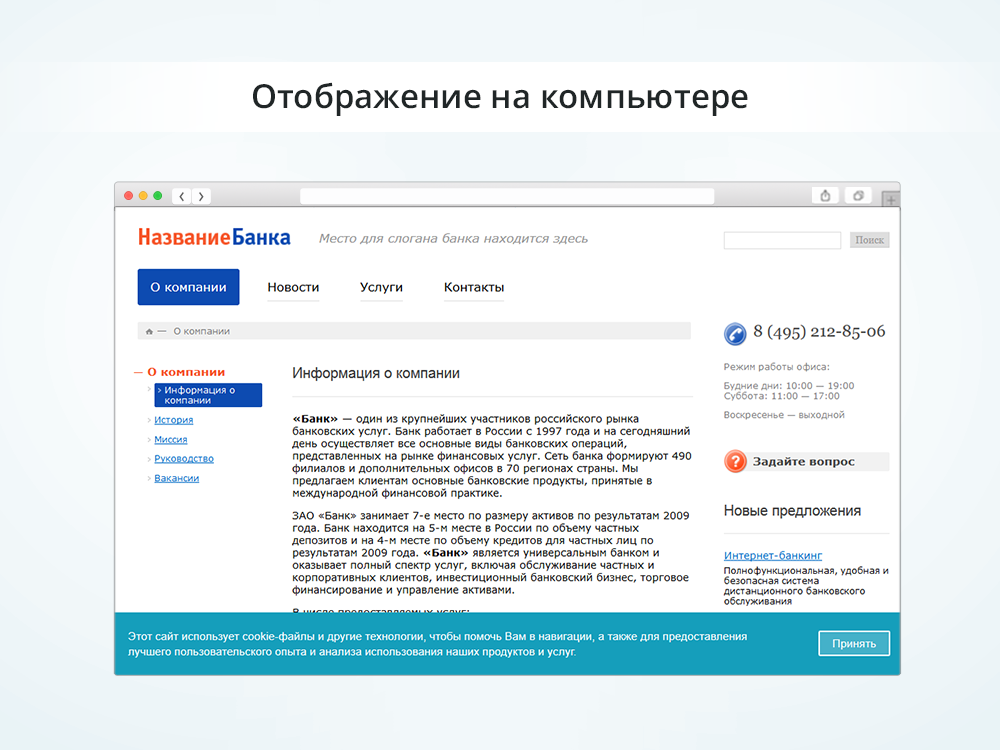
Task: Click the О компании breadcrumb entry
Action: 201,330
